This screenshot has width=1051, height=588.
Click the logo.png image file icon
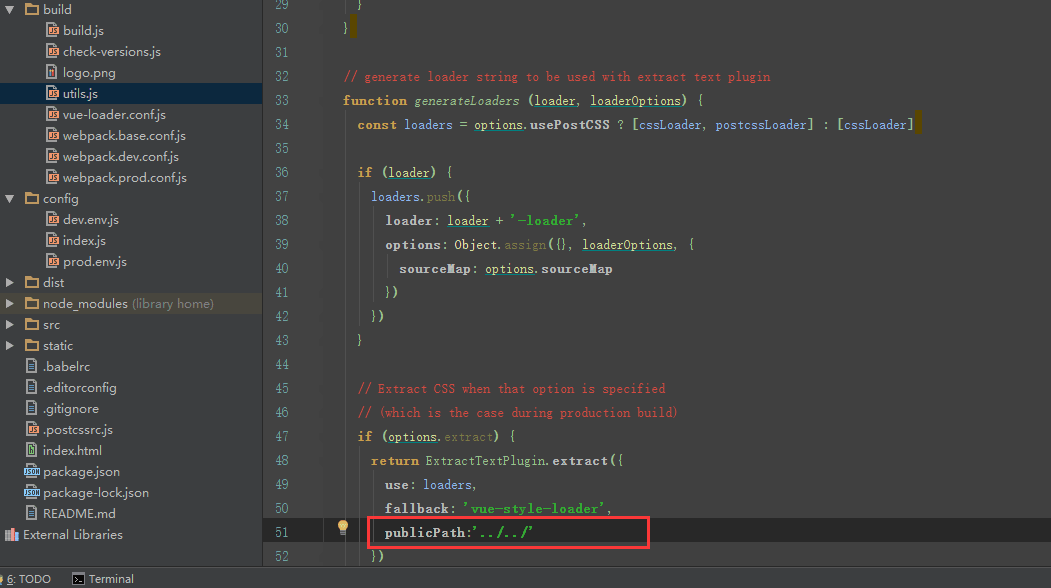tap(53, 72)
